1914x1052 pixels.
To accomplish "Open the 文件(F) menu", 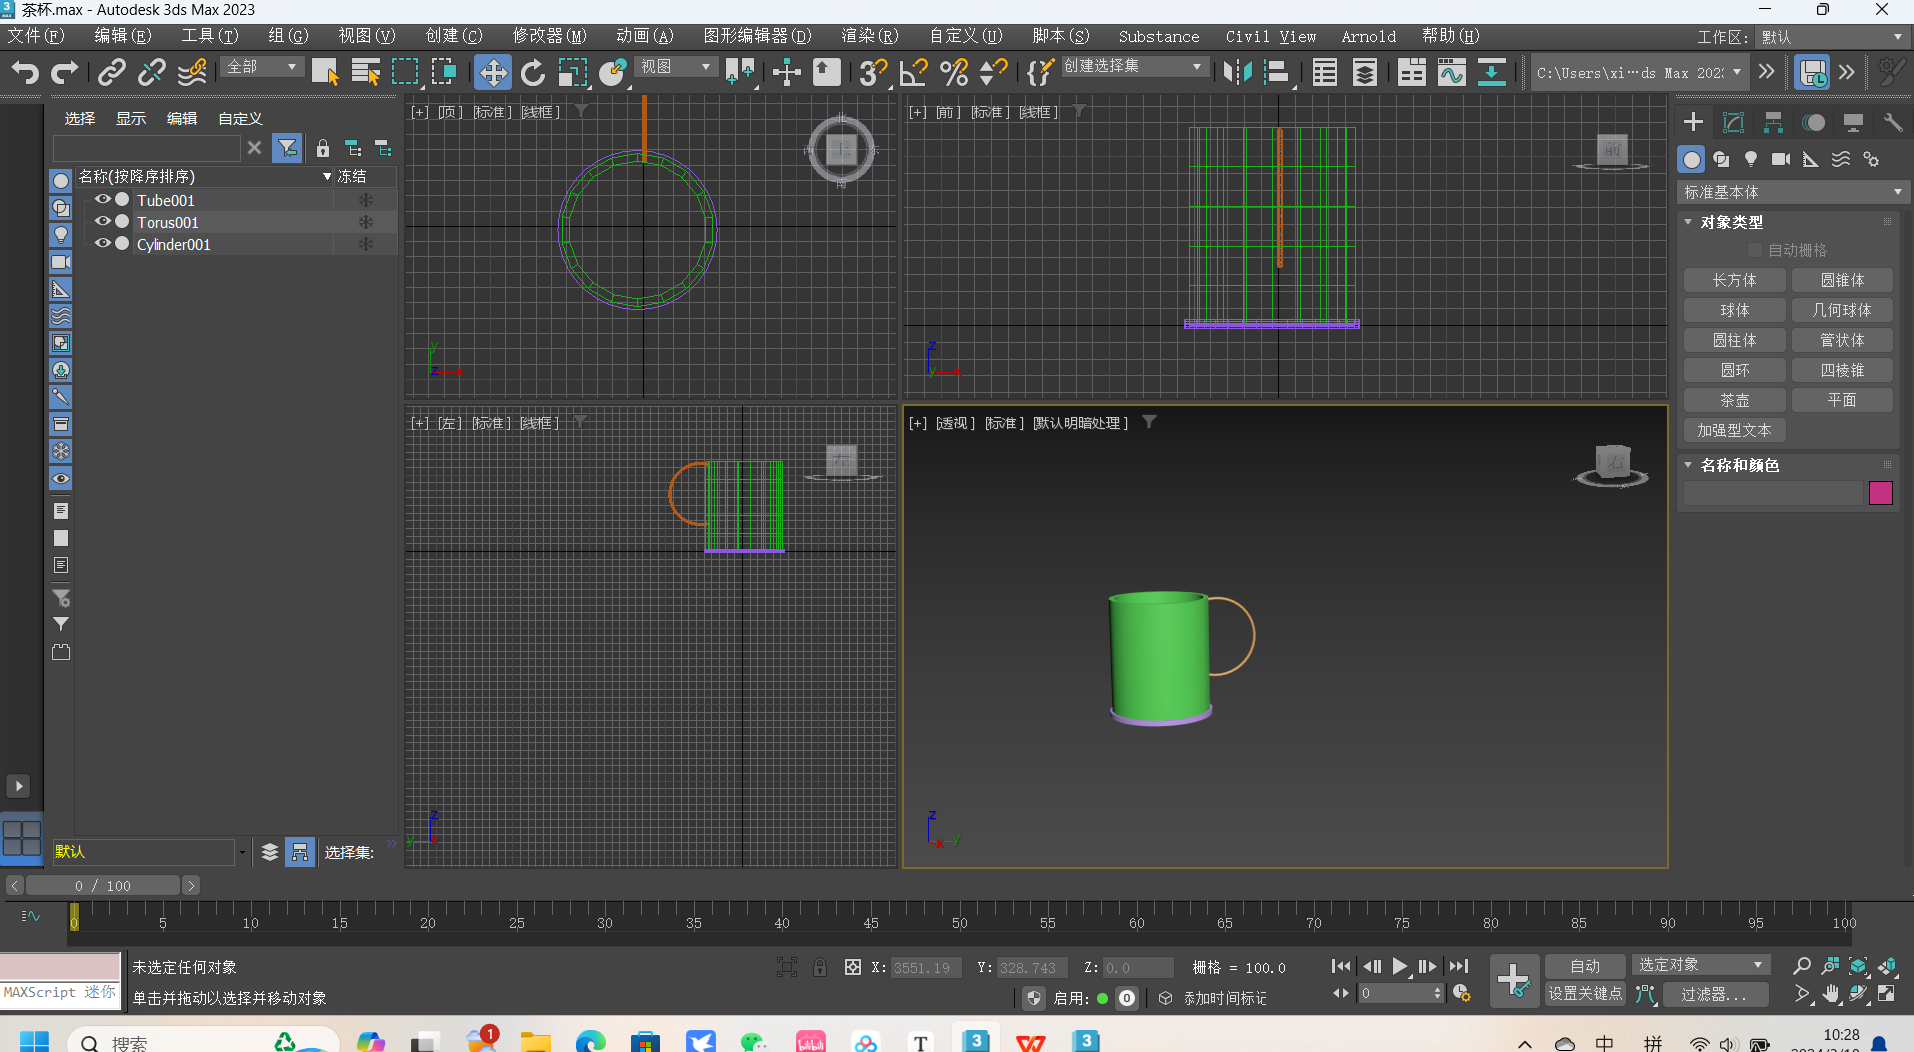I will [x=36, y=36].
